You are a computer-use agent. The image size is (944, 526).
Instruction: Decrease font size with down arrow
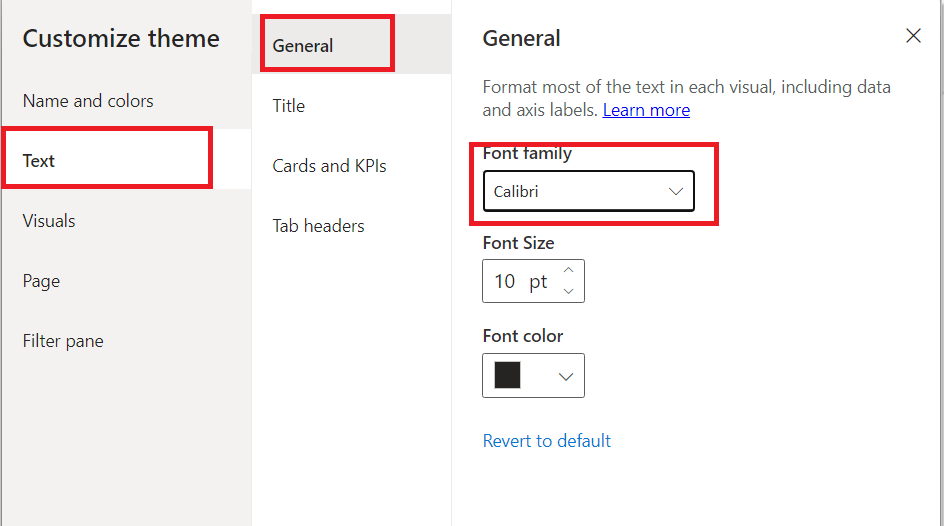tap(568, 291)
